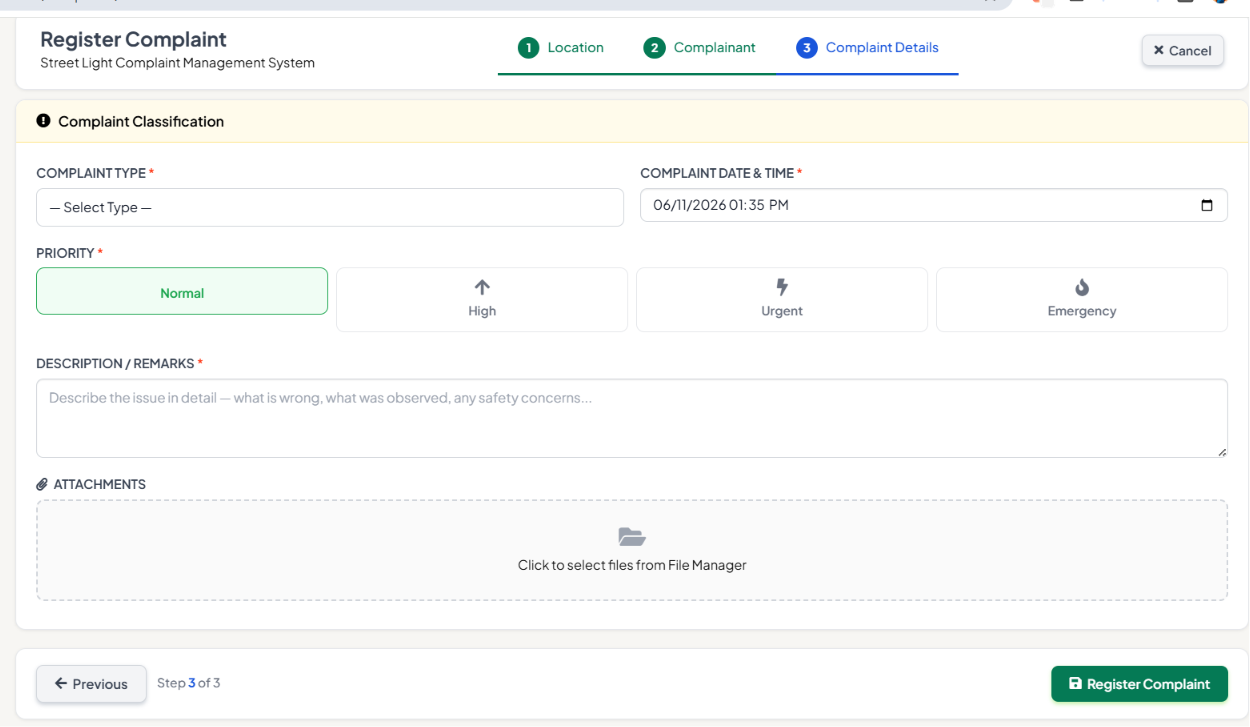This screenshot has height=727, width=1250.
Task: Go to the Location step tab
Action: point(560,48)
